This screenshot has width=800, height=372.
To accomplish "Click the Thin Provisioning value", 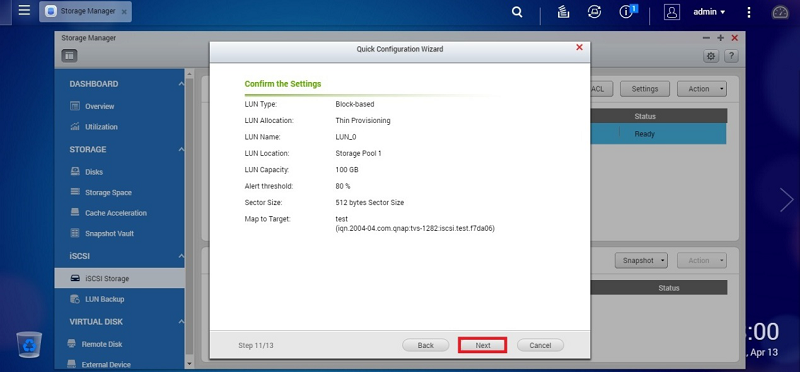I will 363,120.
